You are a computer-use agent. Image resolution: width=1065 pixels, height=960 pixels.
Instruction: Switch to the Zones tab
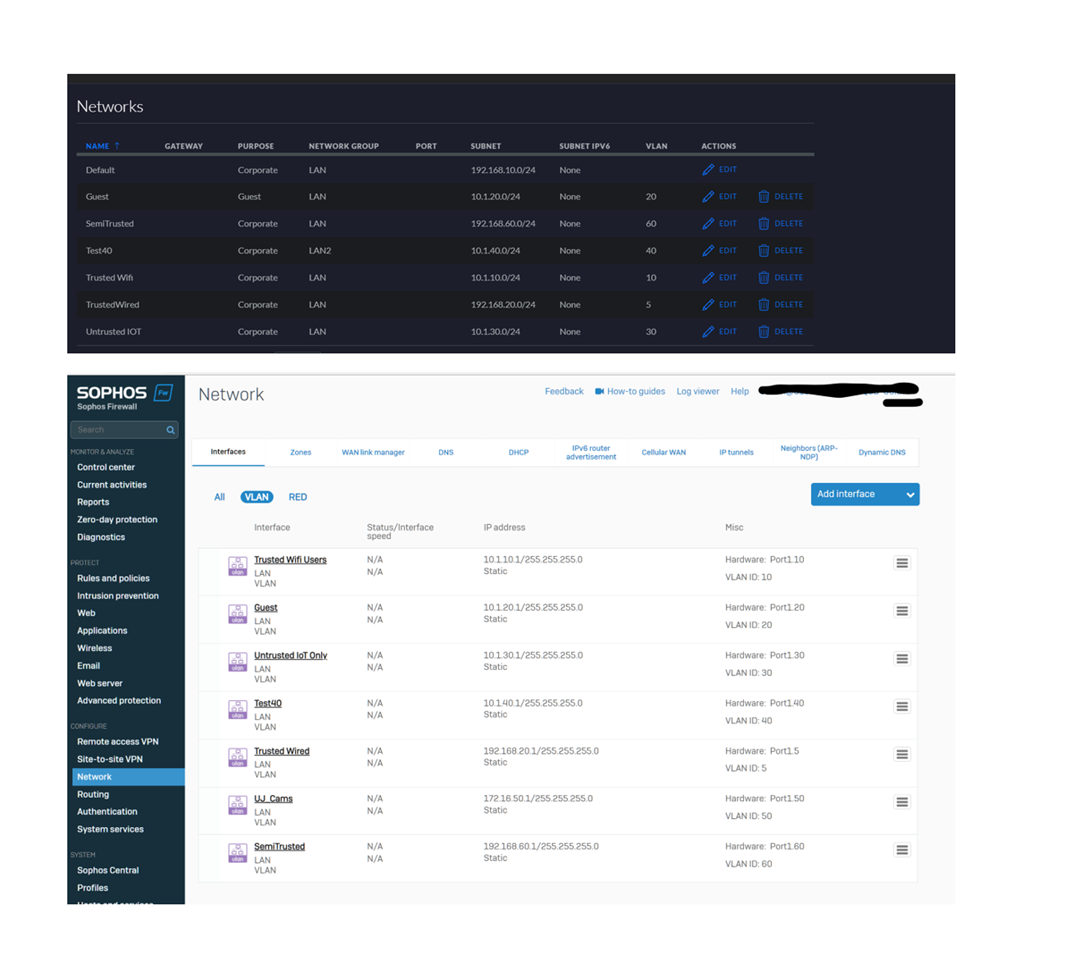300,452
